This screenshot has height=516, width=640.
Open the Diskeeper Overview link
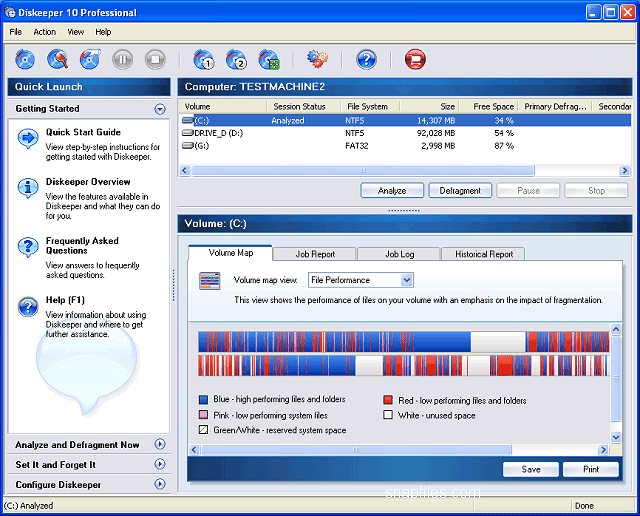(88, 182)
